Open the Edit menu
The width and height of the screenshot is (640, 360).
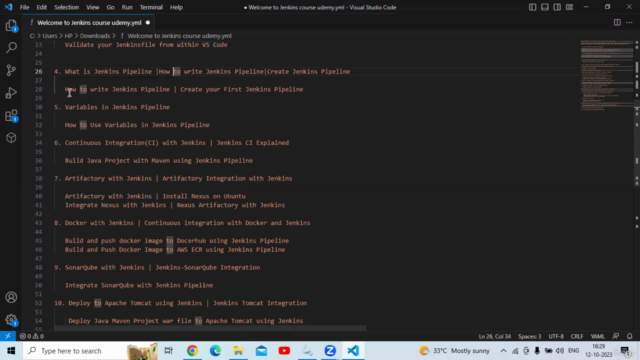point(41,7)
